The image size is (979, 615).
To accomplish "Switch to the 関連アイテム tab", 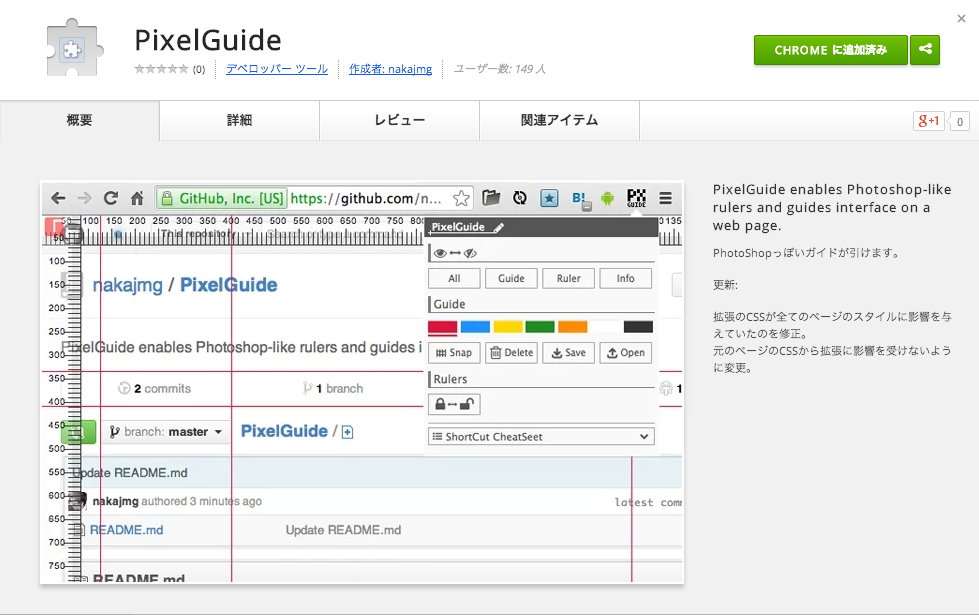I will click(559, 121).
